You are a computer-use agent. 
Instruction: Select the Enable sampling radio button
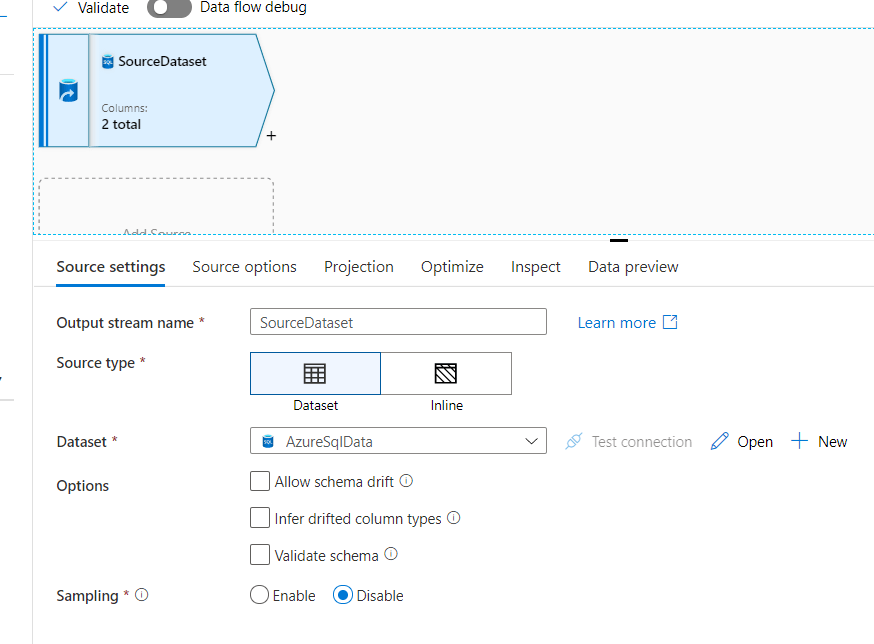(x=260, y=595)
